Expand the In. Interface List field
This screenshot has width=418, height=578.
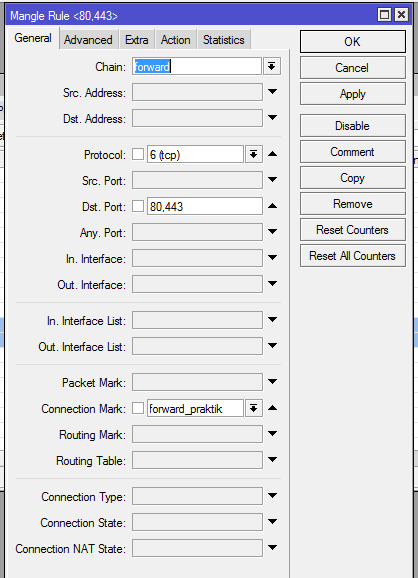pyautogui.click(x=272, y=320)
